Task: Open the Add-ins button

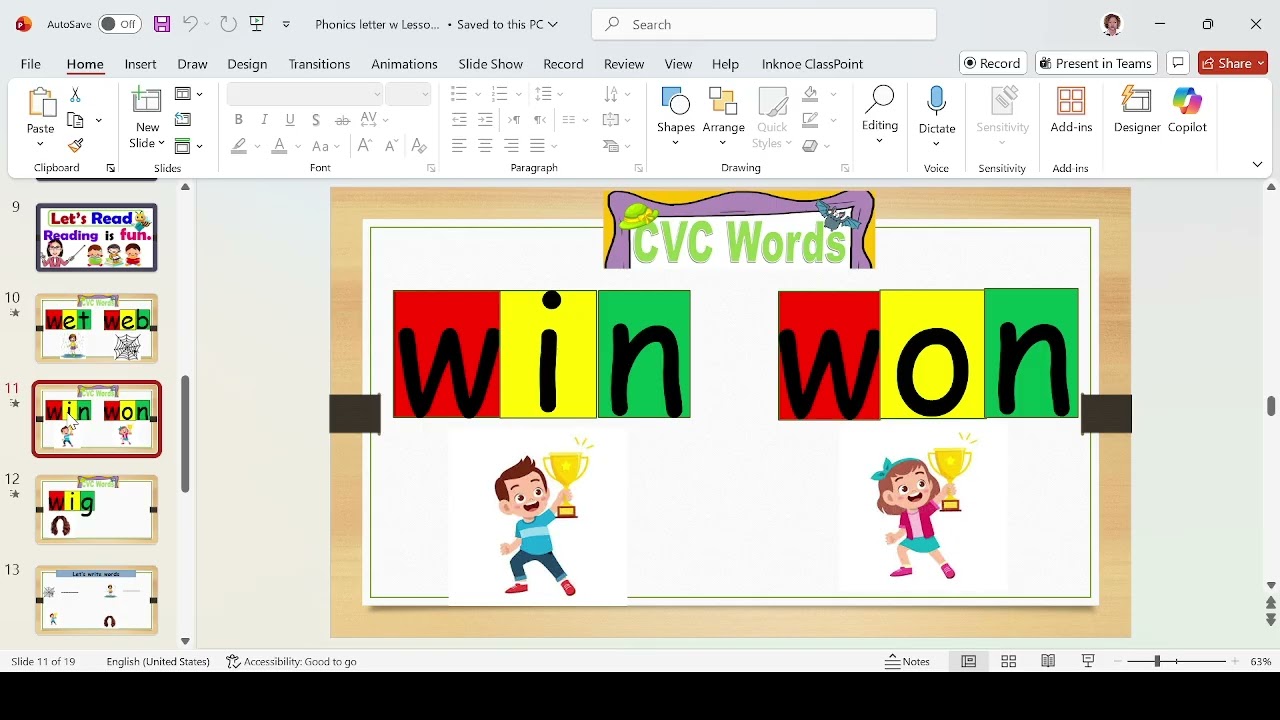Action: click(x=1071, y=111)
